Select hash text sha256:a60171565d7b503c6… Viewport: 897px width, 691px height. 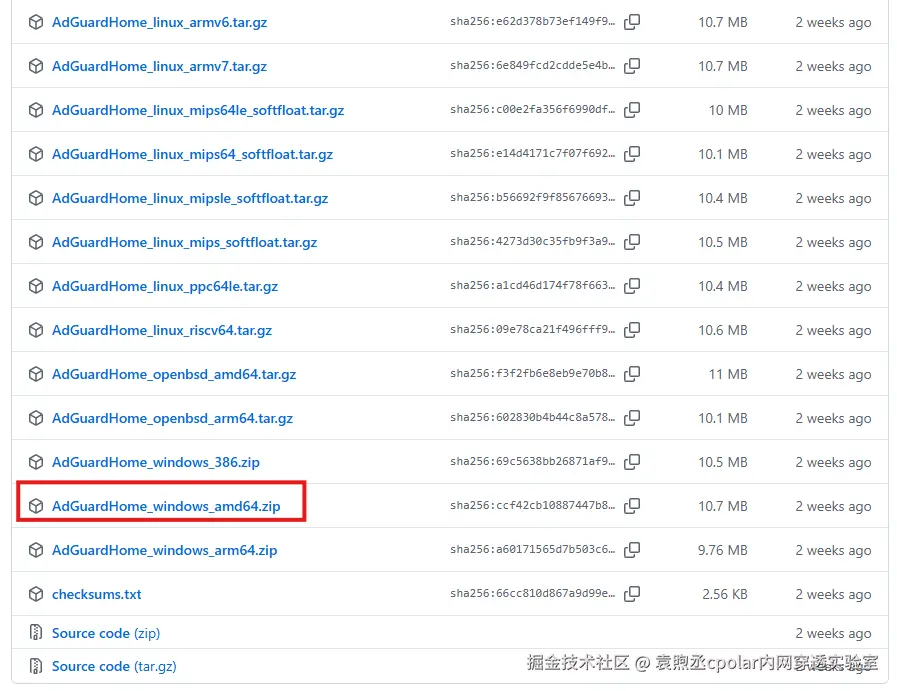point(532,550)
